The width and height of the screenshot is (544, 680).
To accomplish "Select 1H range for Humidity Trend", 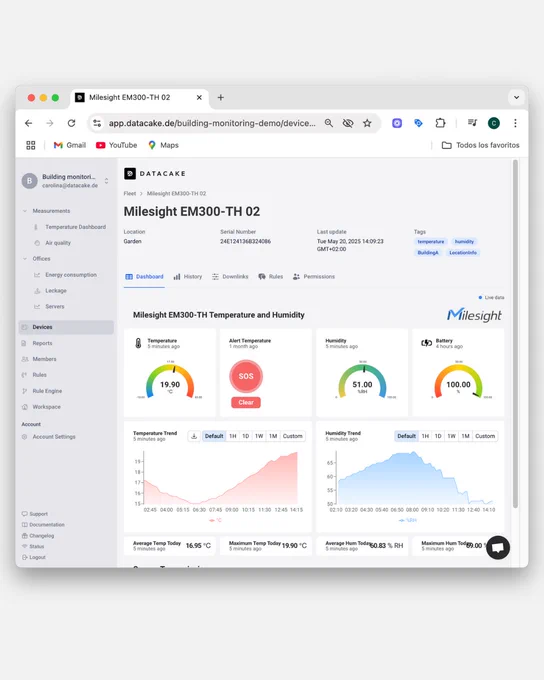I will point(425,436).
